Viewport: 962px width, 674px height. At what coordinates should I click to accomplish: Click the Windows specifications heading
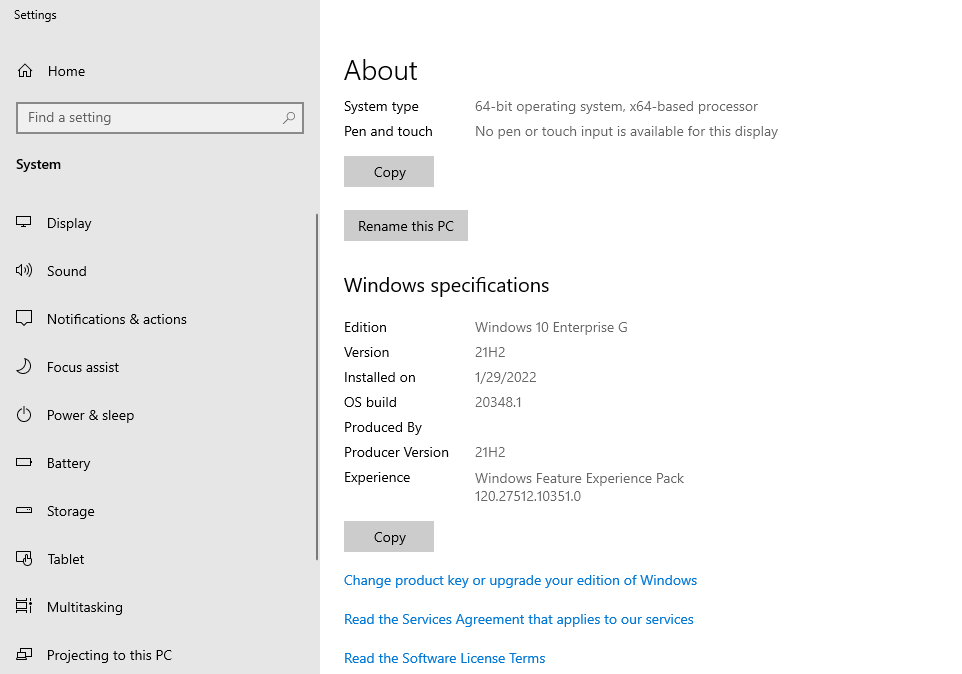[x=446, y=285]
